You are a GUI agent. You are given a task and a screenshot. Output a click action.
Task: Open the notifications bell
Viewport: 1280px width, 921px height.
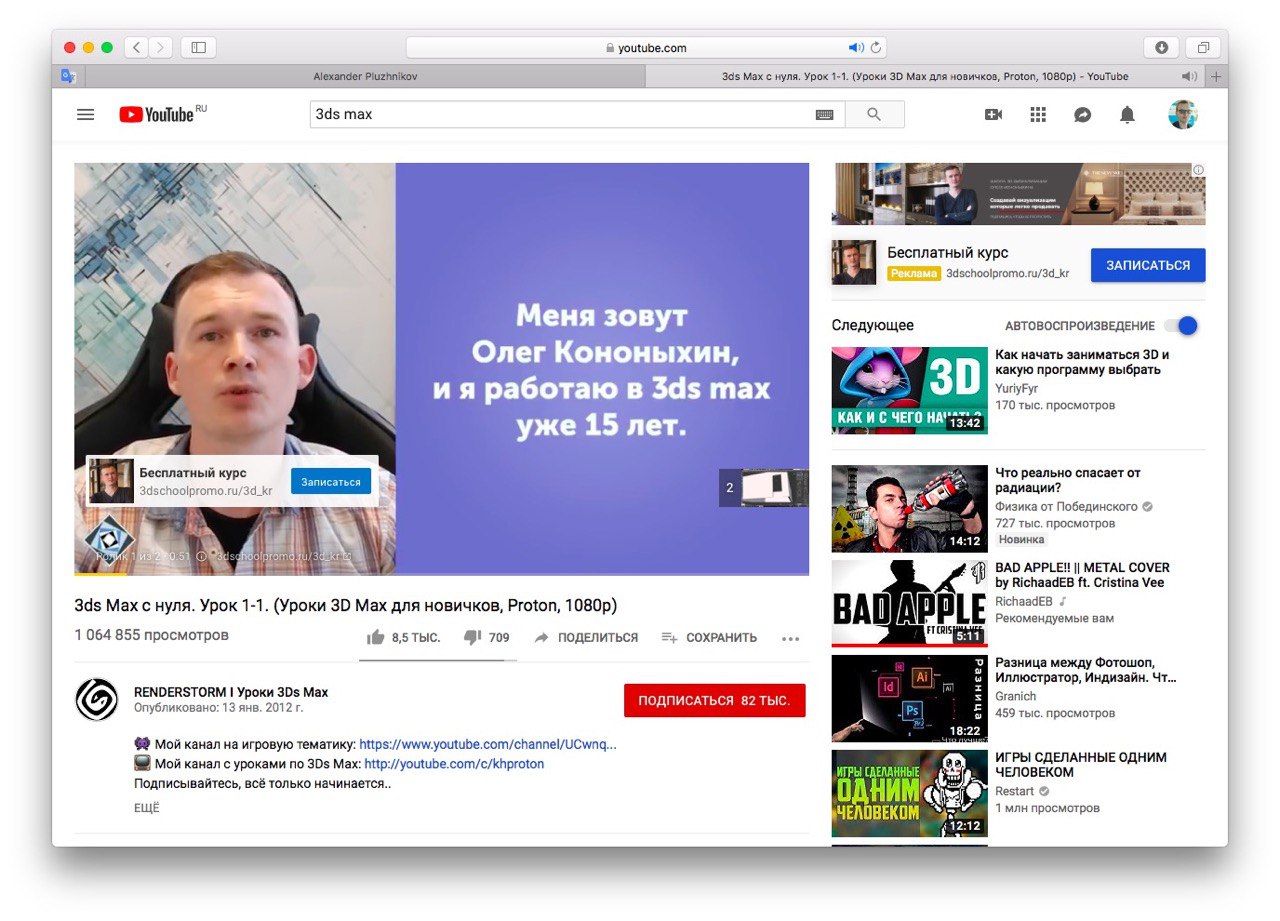1127,115
